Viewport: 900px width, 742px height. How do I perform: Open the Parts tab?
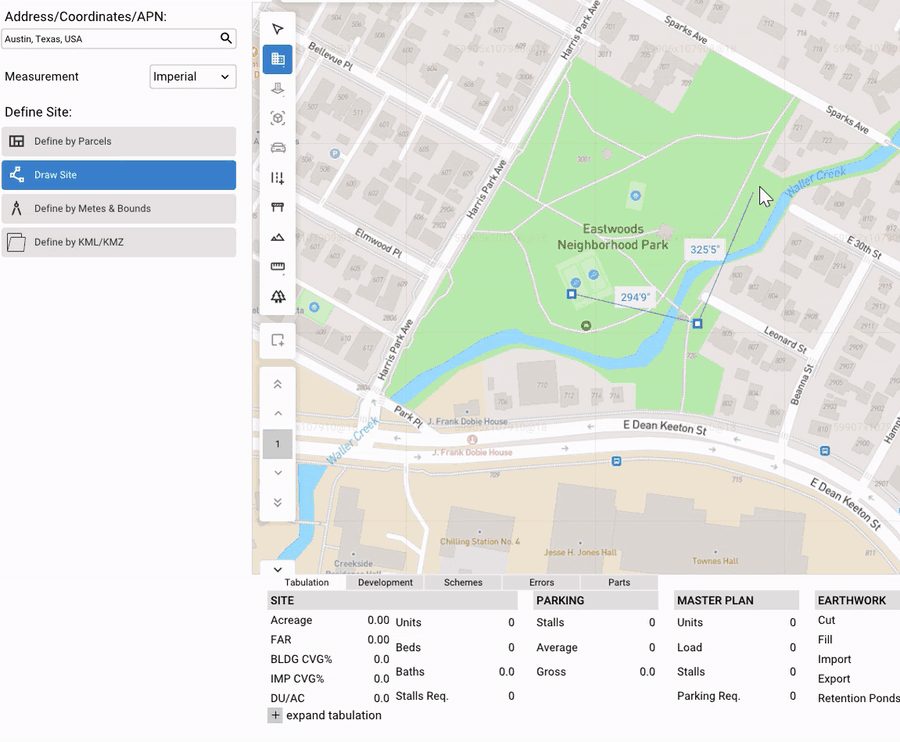point(619,582)
